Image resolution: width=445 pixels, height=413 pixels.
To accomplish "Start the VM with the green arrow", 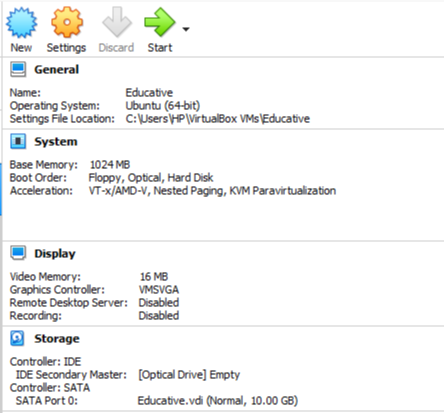I will 160,22.
